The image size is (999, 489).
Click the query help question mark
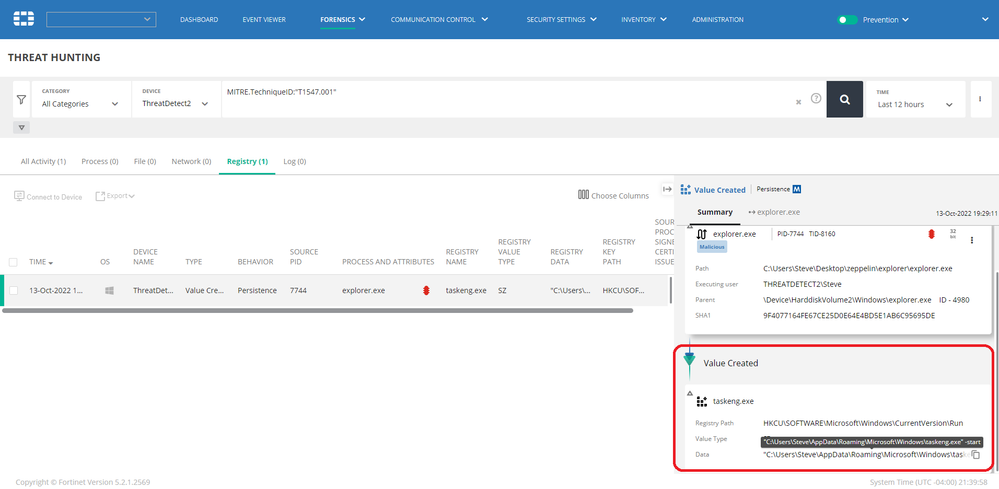tap(816, 99)
